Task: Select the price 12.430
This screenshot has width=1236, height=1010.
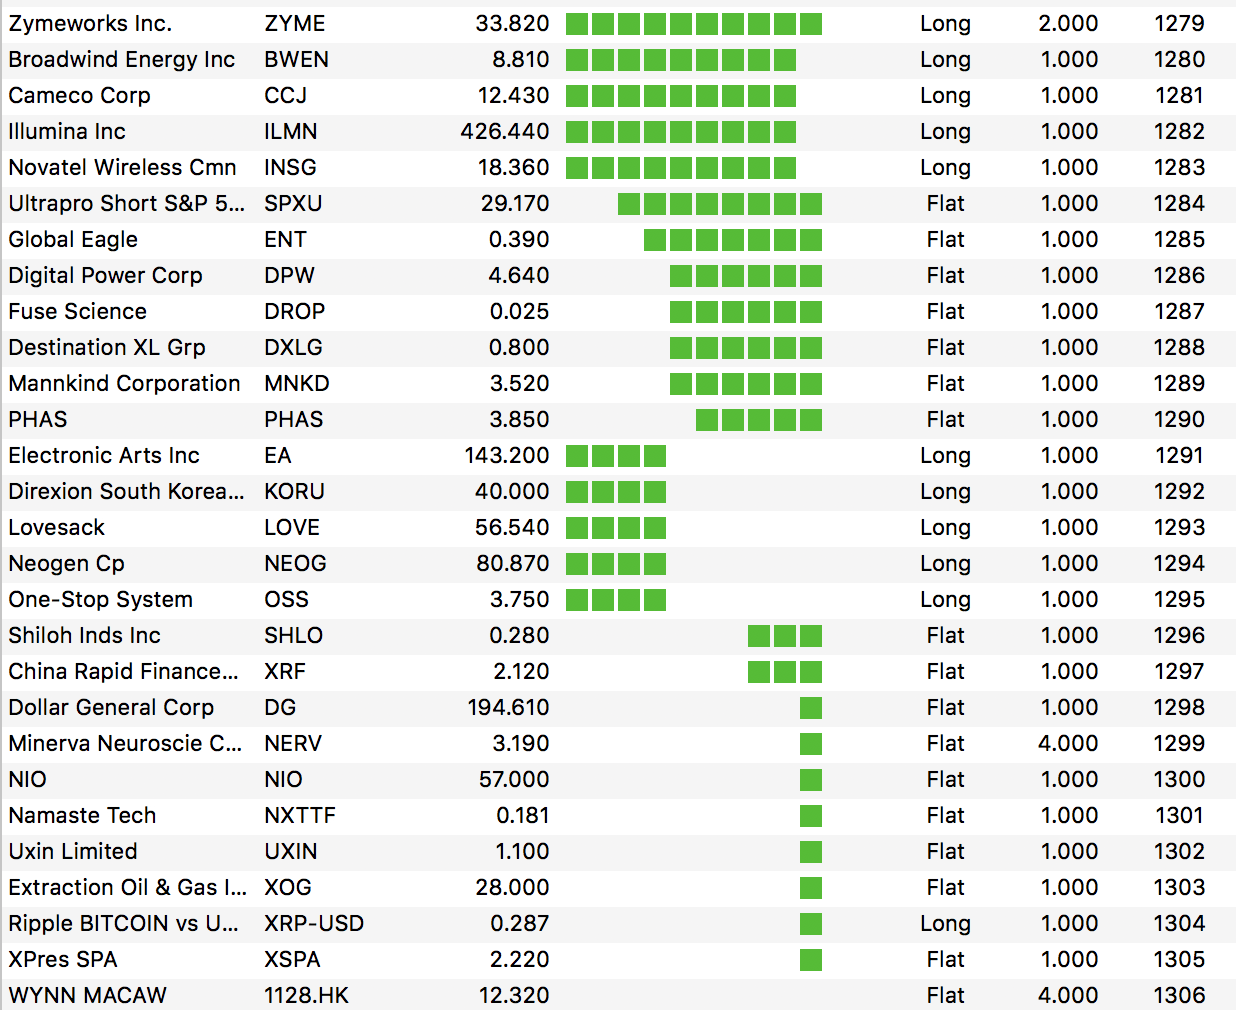Action: (x=514, y=95)
